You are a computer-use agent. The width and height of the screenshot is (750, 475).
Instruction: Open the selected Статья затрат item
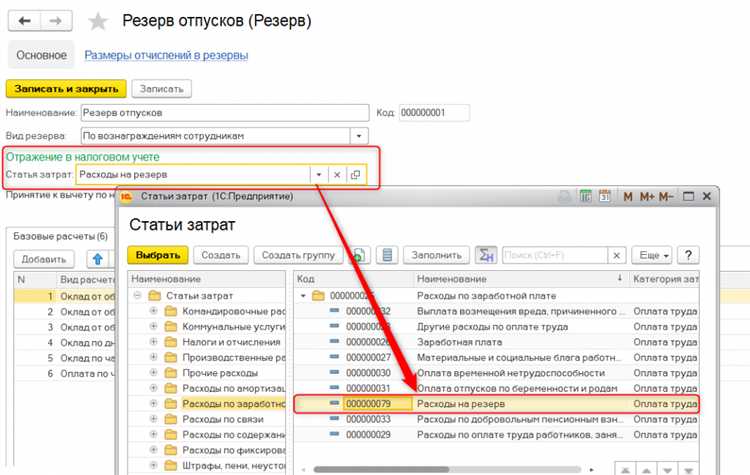(355, 175)
